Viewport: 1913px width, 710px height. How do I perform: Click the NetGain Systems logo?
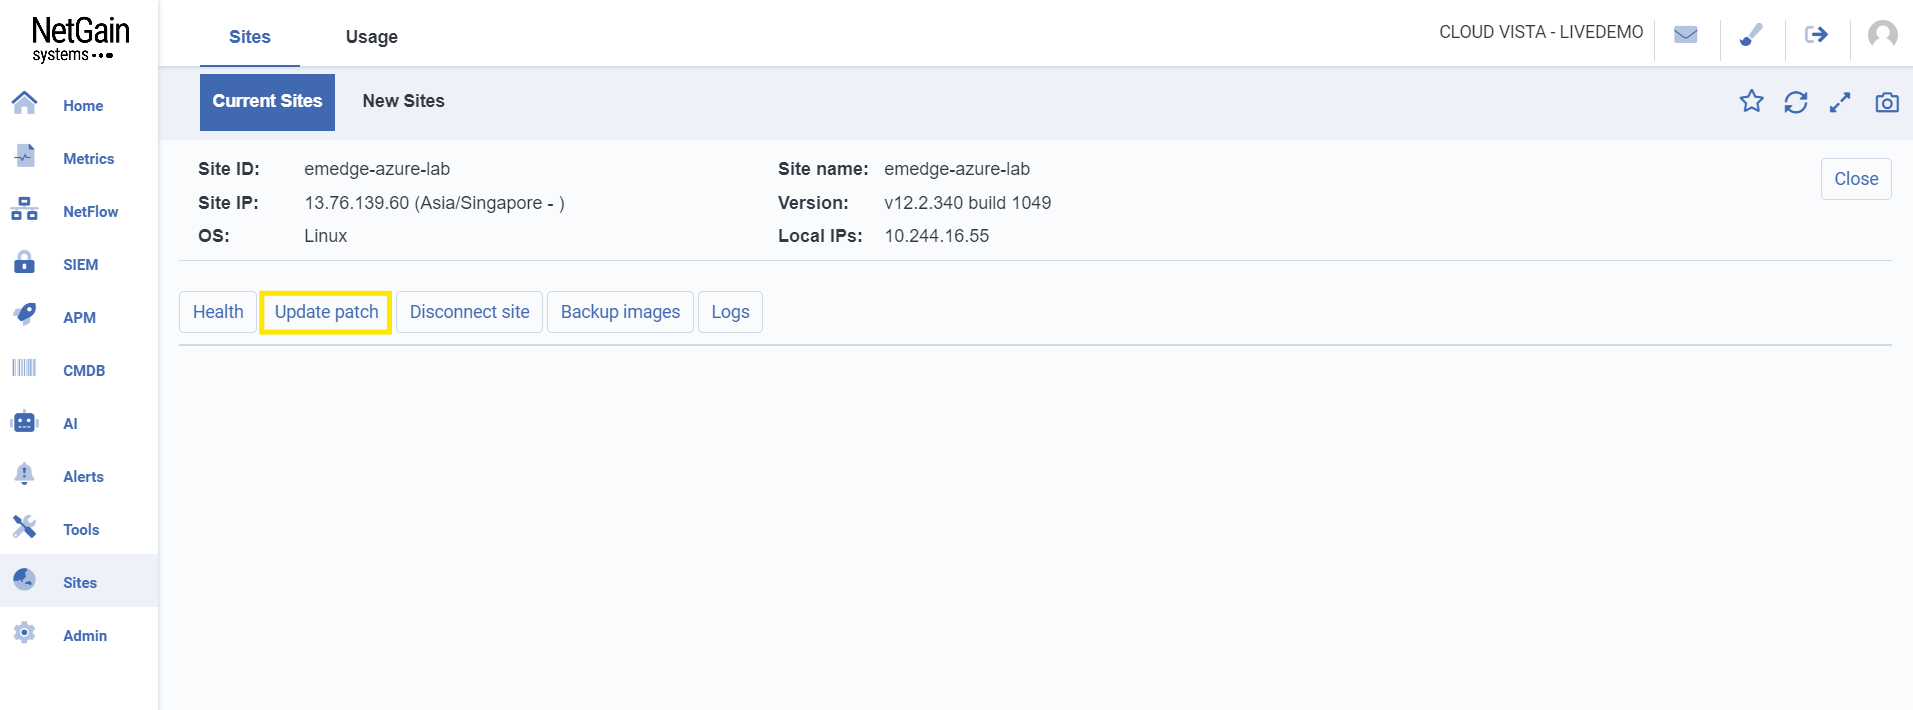click(80, 40)
